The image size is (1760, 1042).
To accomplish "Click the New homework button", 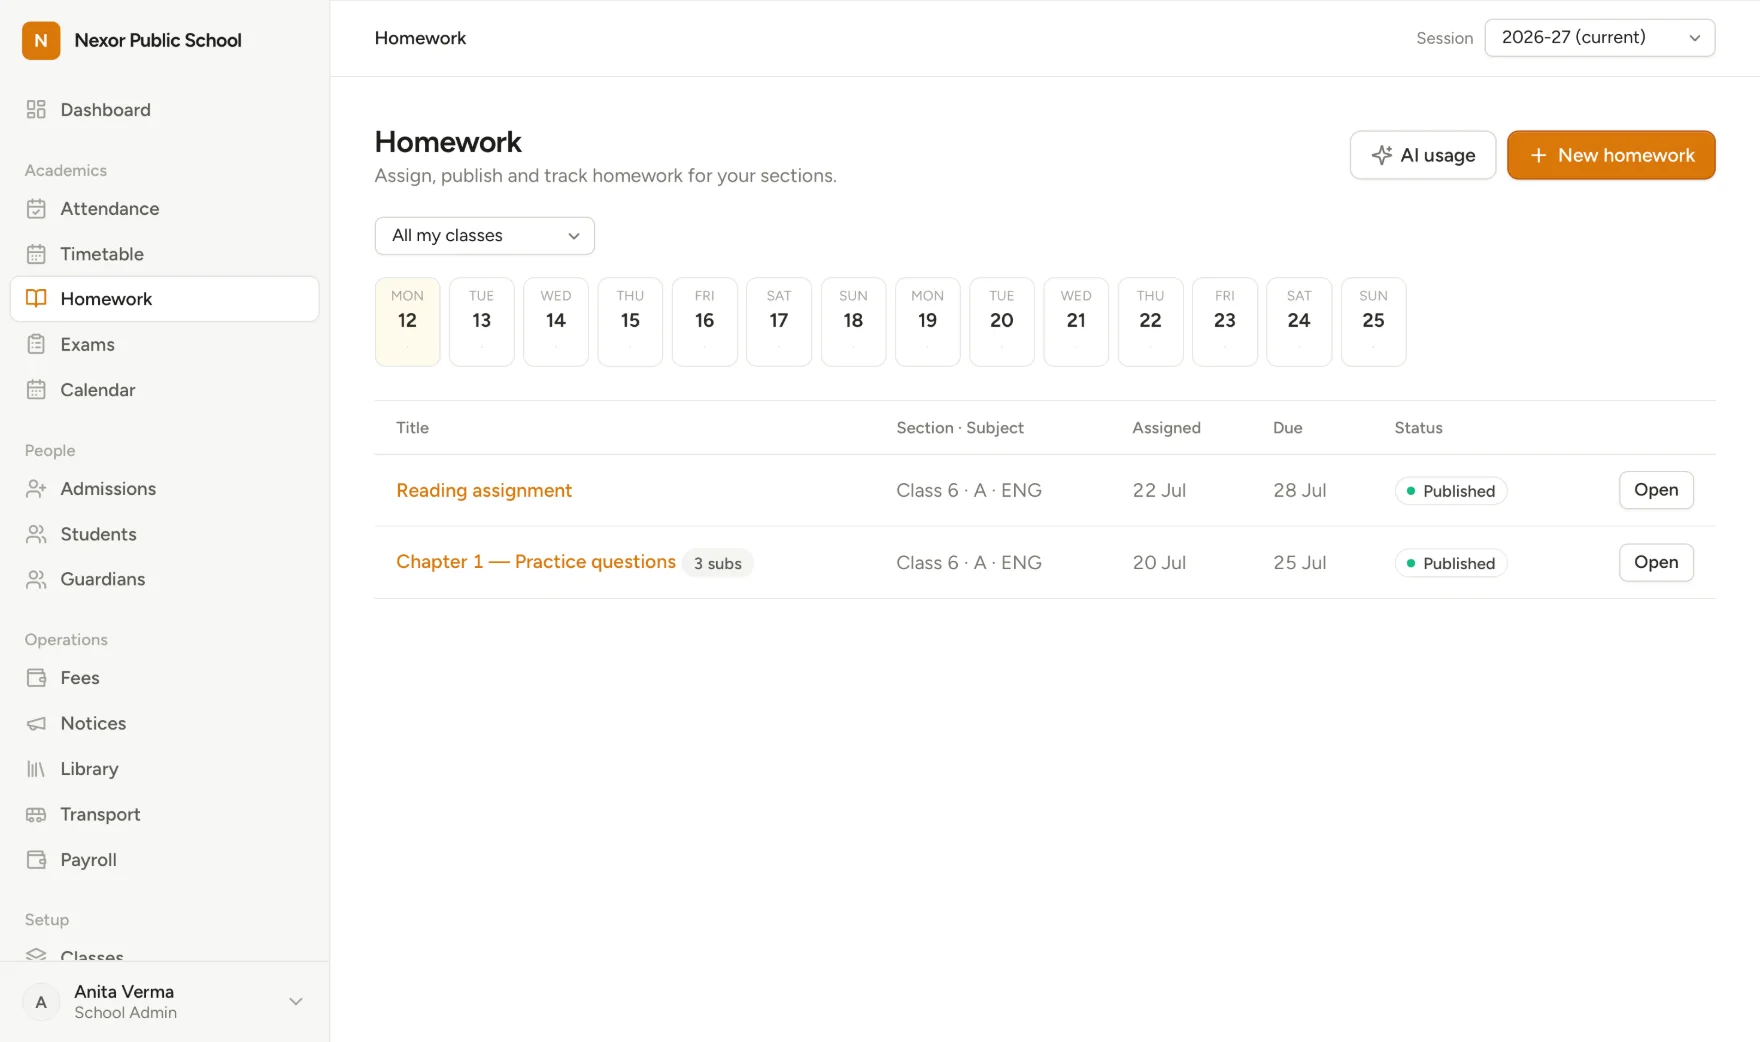I will pyautogui.click(x=1611, y=155).
